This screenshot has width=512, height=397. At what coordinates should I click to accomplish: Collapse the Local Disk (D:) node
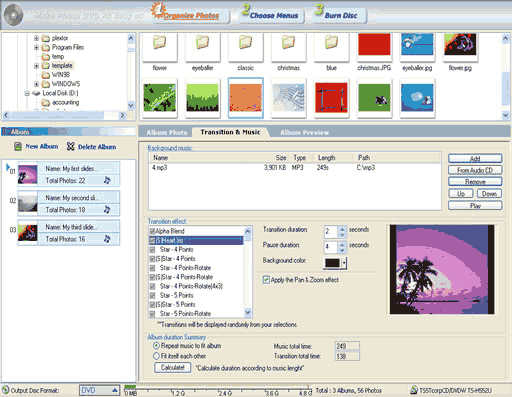click(27, 93)
